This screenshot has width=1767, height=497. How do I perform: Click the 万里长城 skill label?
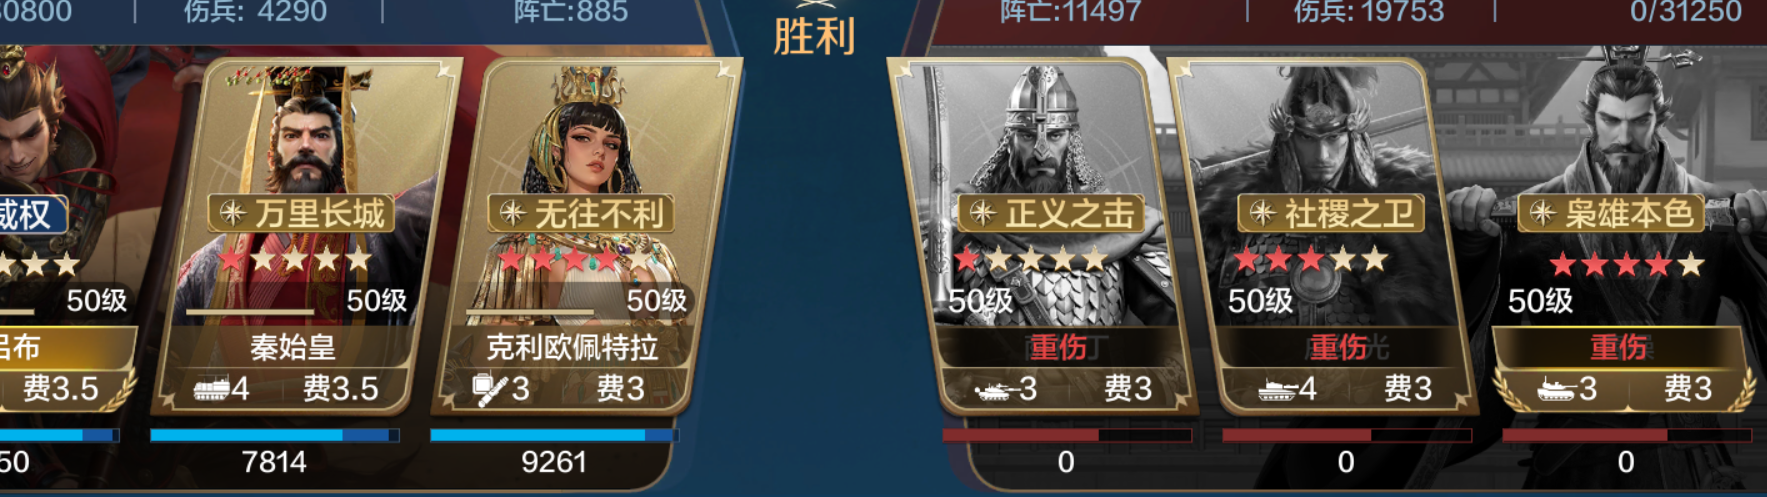pos(301,213)
